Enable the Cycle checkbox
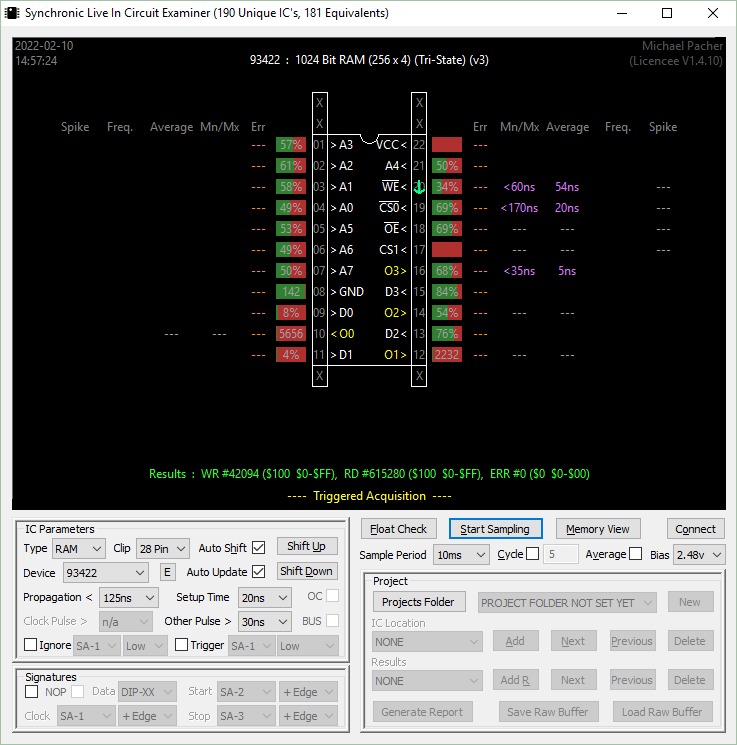 532,554
